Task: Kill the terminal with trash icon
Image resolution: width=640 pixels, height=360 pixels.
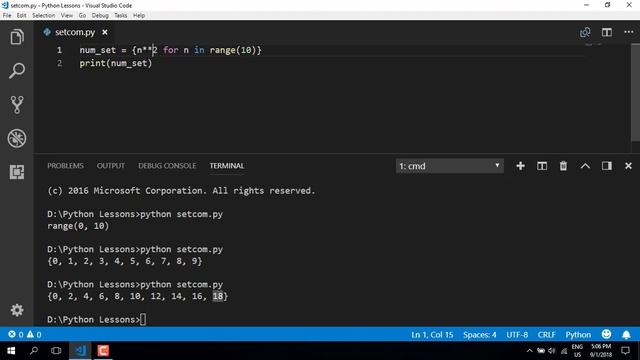Action: click(x=563, y=166)
